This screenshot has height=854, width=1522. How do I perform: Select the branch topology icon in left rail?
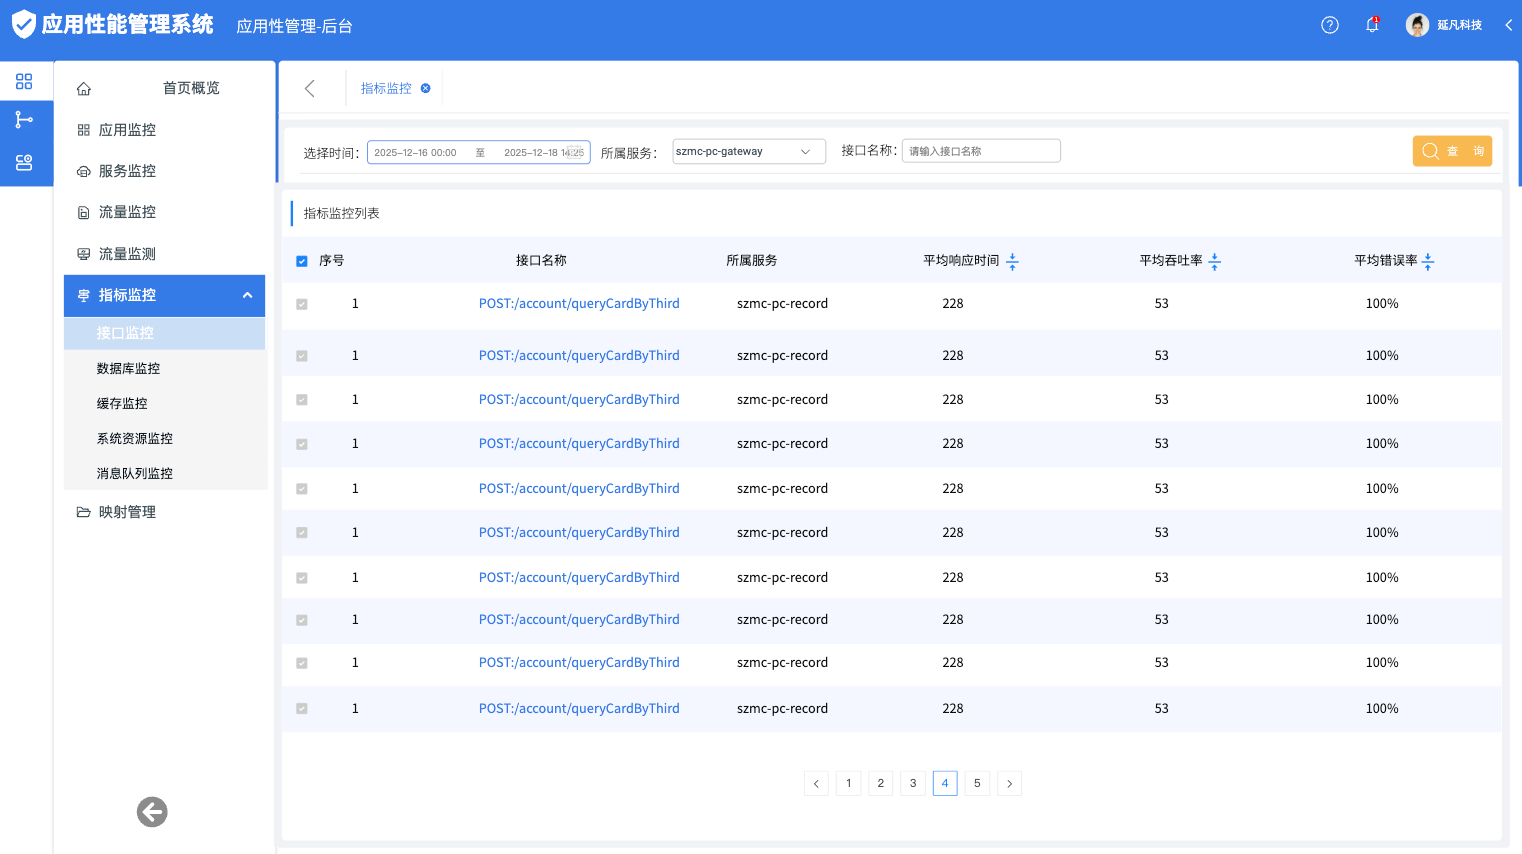(24, 120)
